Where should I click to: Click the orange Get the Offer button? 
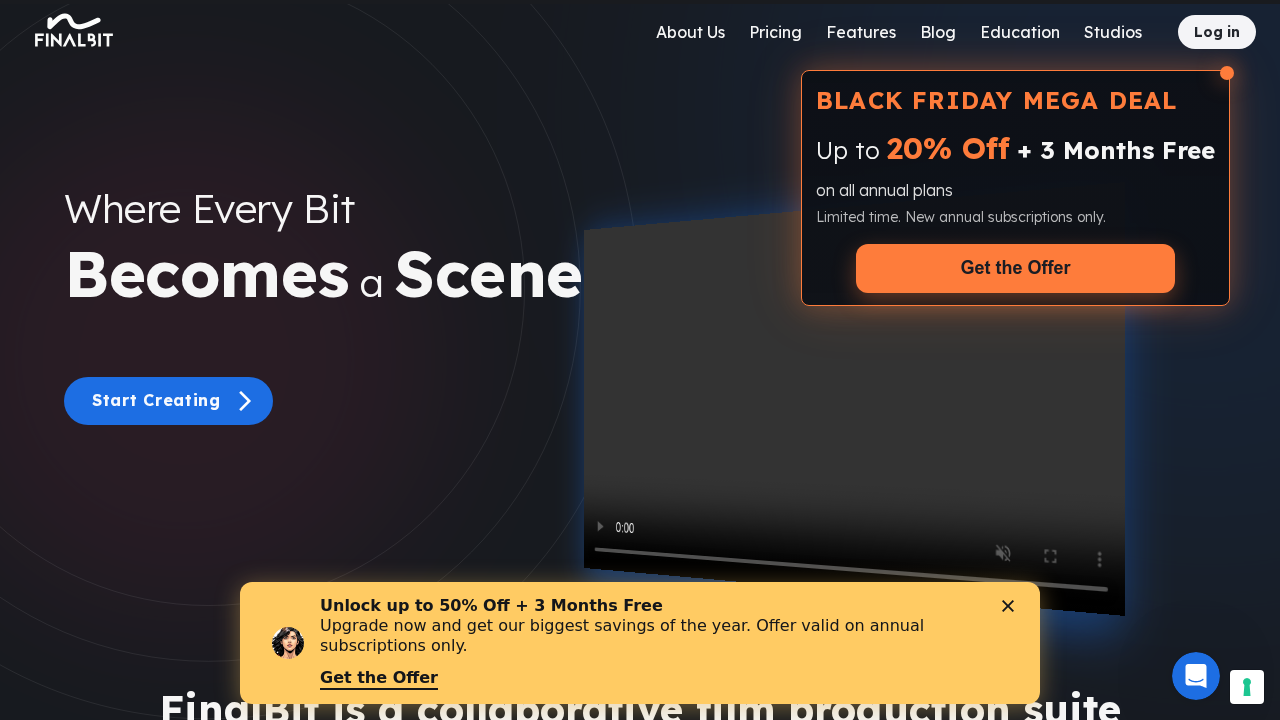pyautogui.click(x=1015, y=268)
